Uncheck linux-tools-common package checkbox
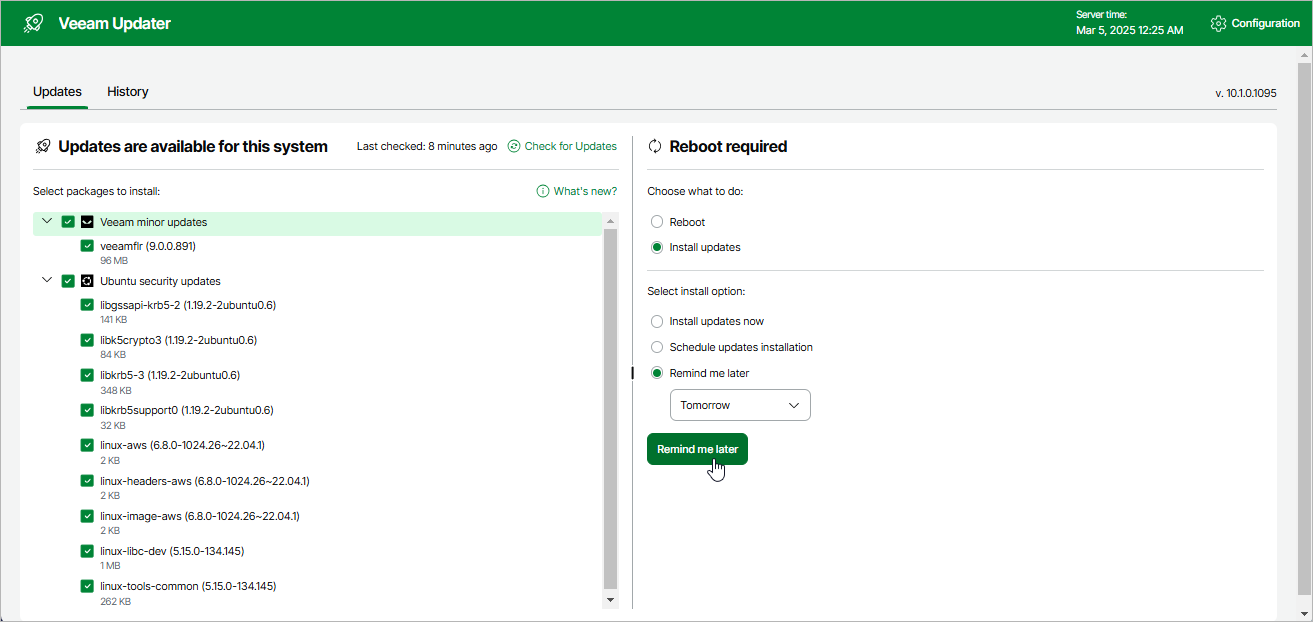 87,586
